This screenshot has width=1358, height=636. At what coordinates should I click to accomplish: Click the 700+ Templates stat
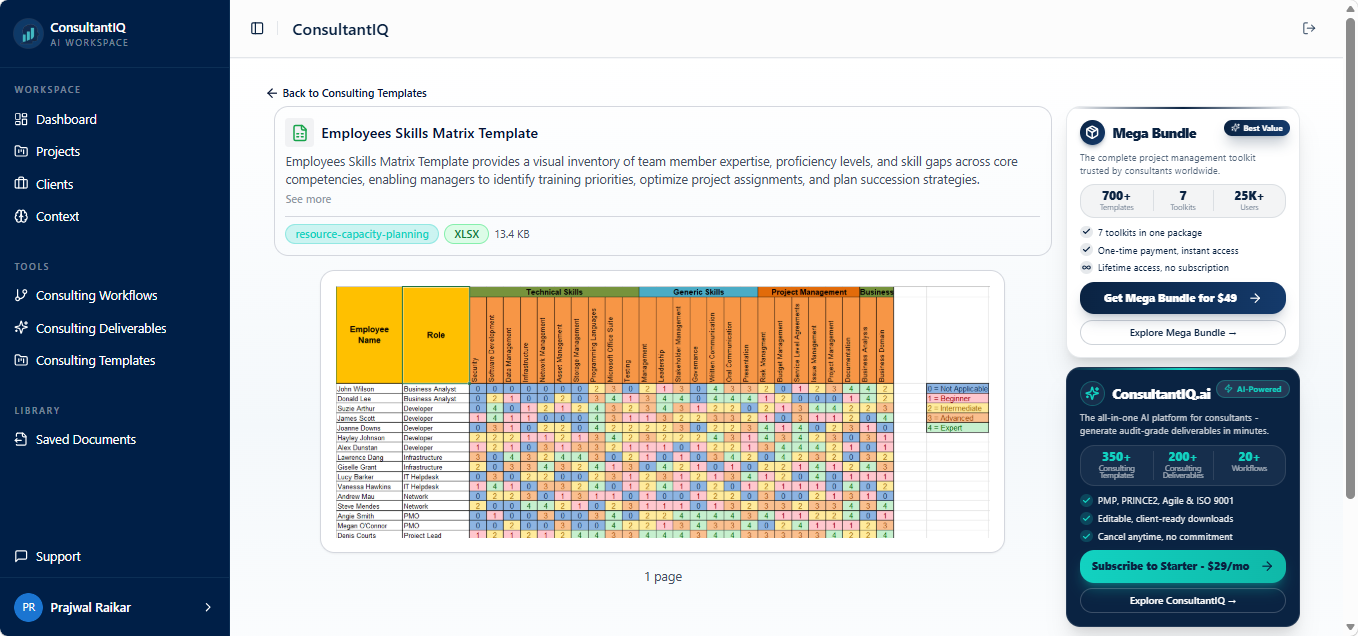1117,200
